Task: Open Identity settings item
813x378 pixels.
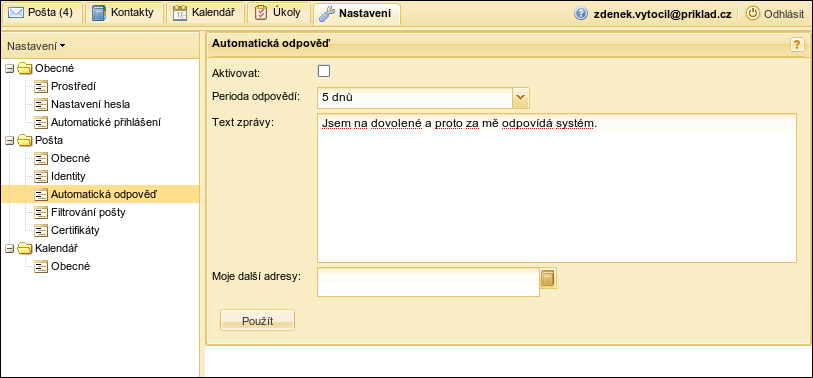Action: [68, 176]
